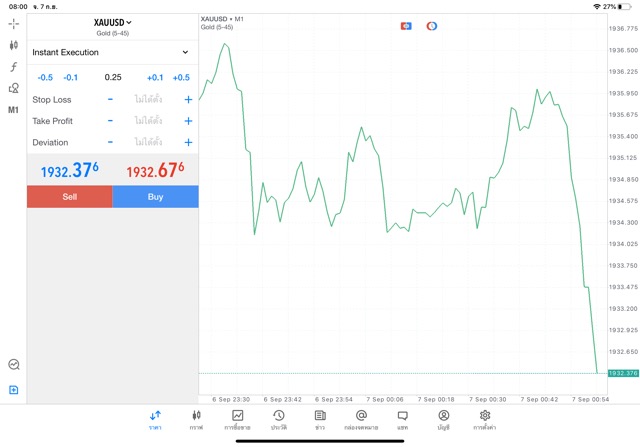
Task: Tap the 0.25 volume field
Action: pyautogui.click(x=113, y=77)
